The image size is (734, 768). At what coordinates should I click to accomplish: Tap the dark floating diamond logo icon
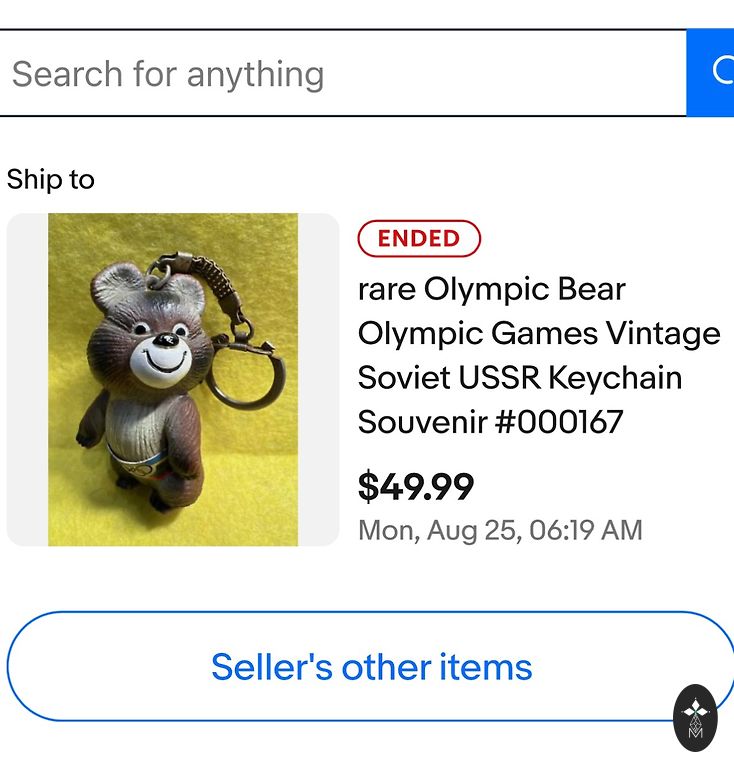[695, 717]
